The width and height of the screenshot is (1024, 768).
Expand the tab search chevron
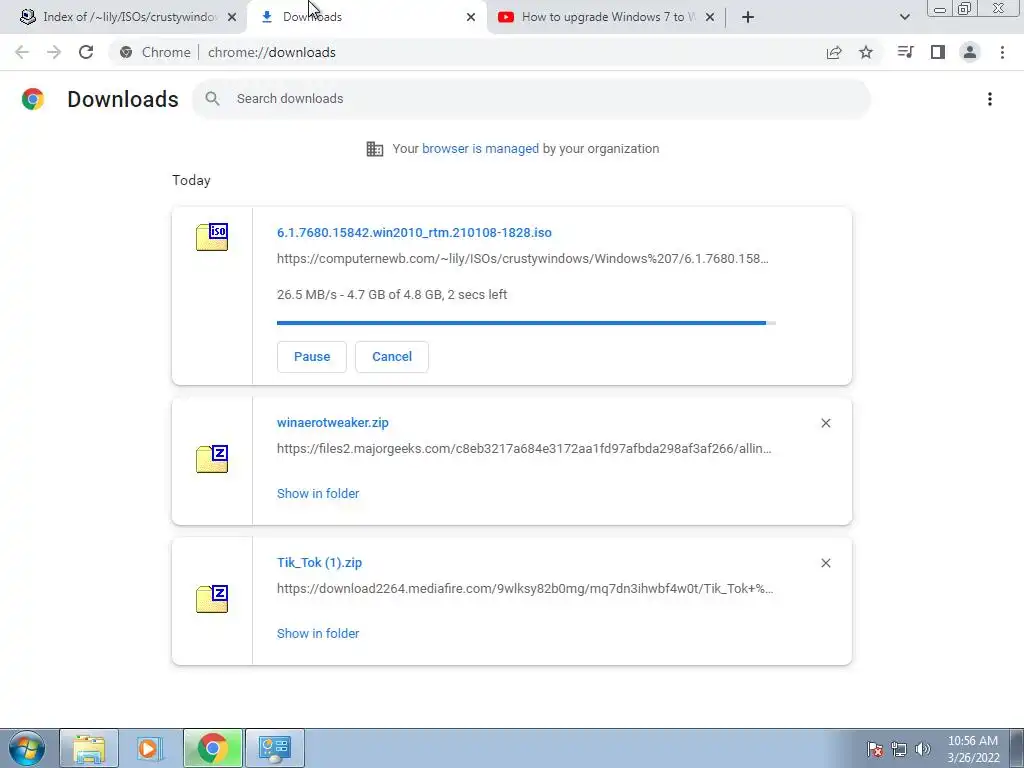coord(904,17)
